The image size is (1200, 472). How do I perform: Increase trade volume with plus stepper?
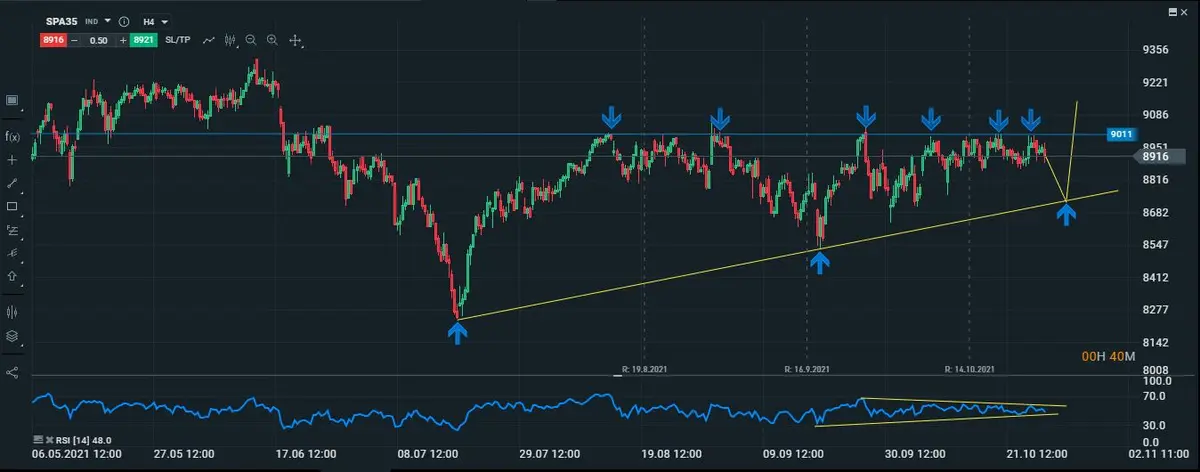point(123,40)
